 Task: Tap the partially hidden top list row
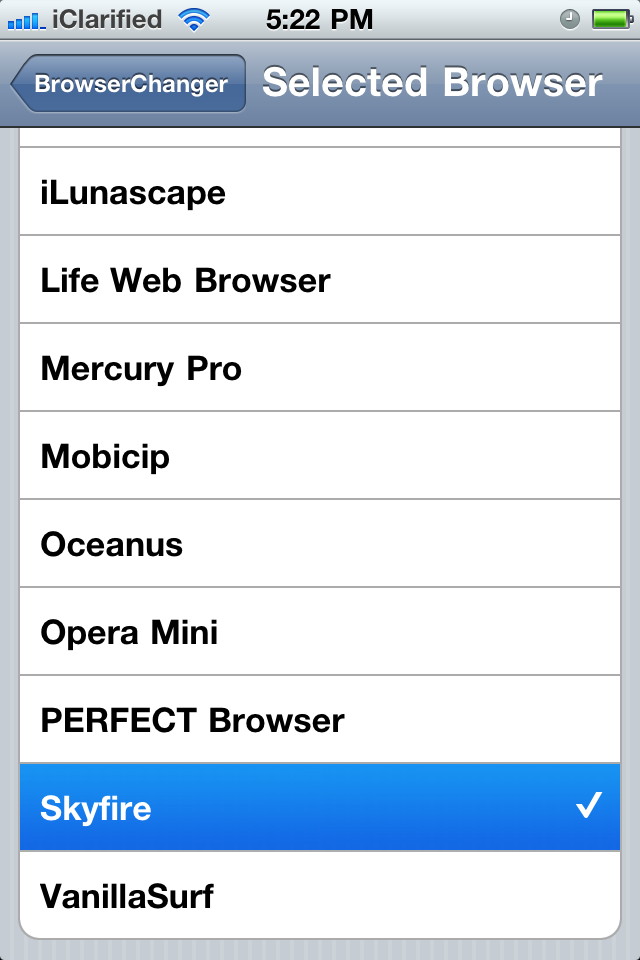(x=320, y=138)
